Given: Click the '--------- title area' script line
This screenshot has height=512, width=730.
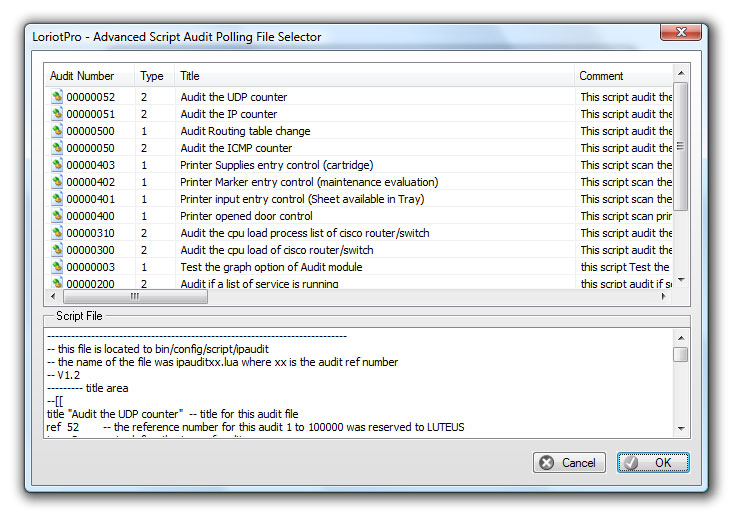Looking at the screenshot, I should pos(88,388).
